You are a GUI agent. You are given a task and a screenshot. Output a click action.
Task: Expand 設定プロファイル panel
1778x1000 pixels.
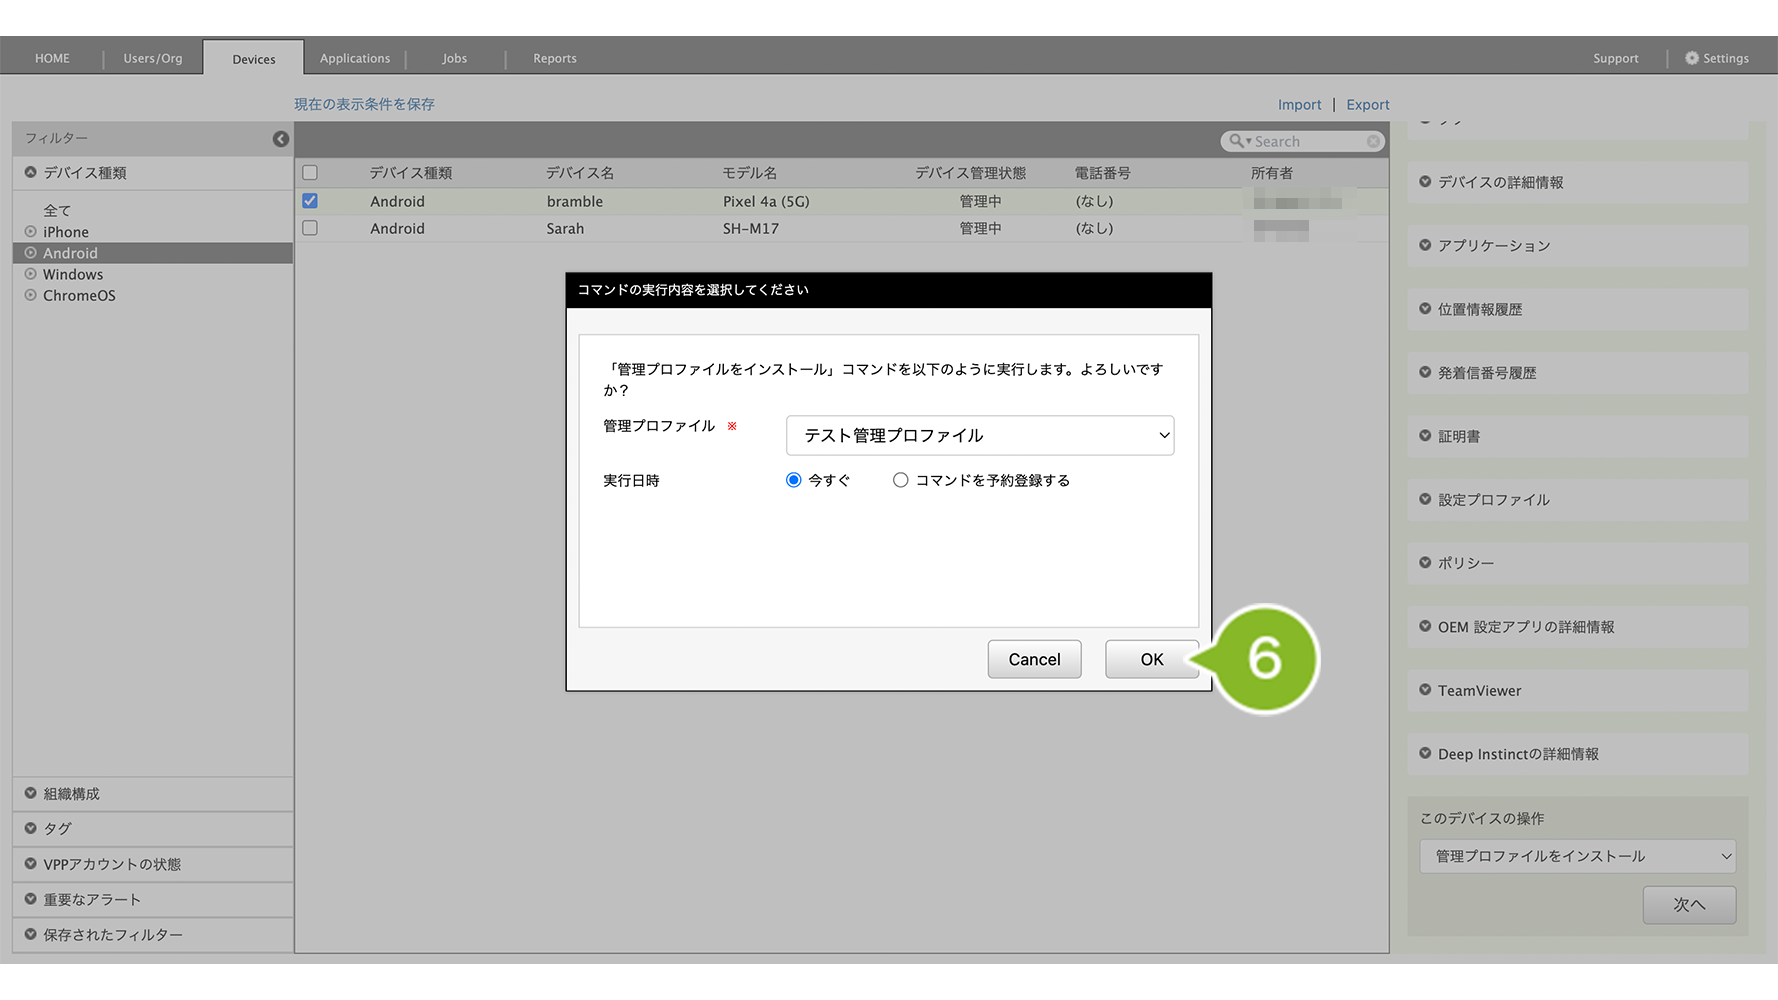coord(1577,500)
